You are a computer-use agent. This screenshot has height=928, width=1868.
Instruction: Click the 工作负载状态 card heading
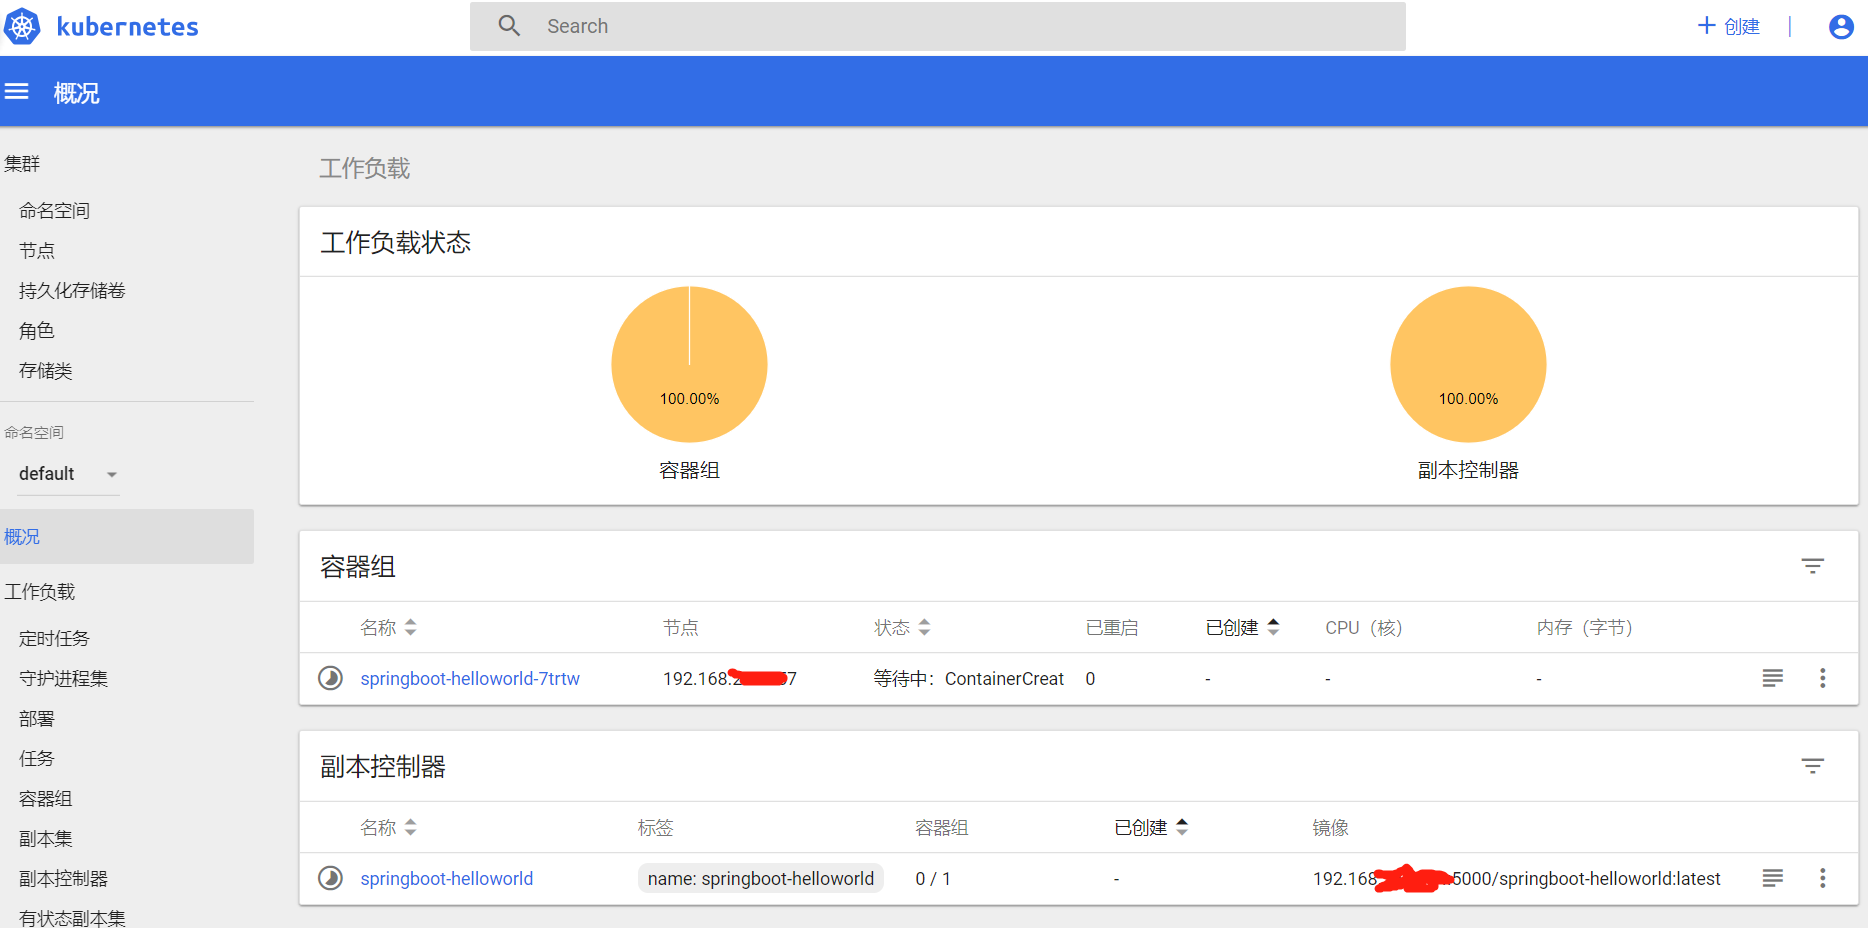tap(396, 242)
